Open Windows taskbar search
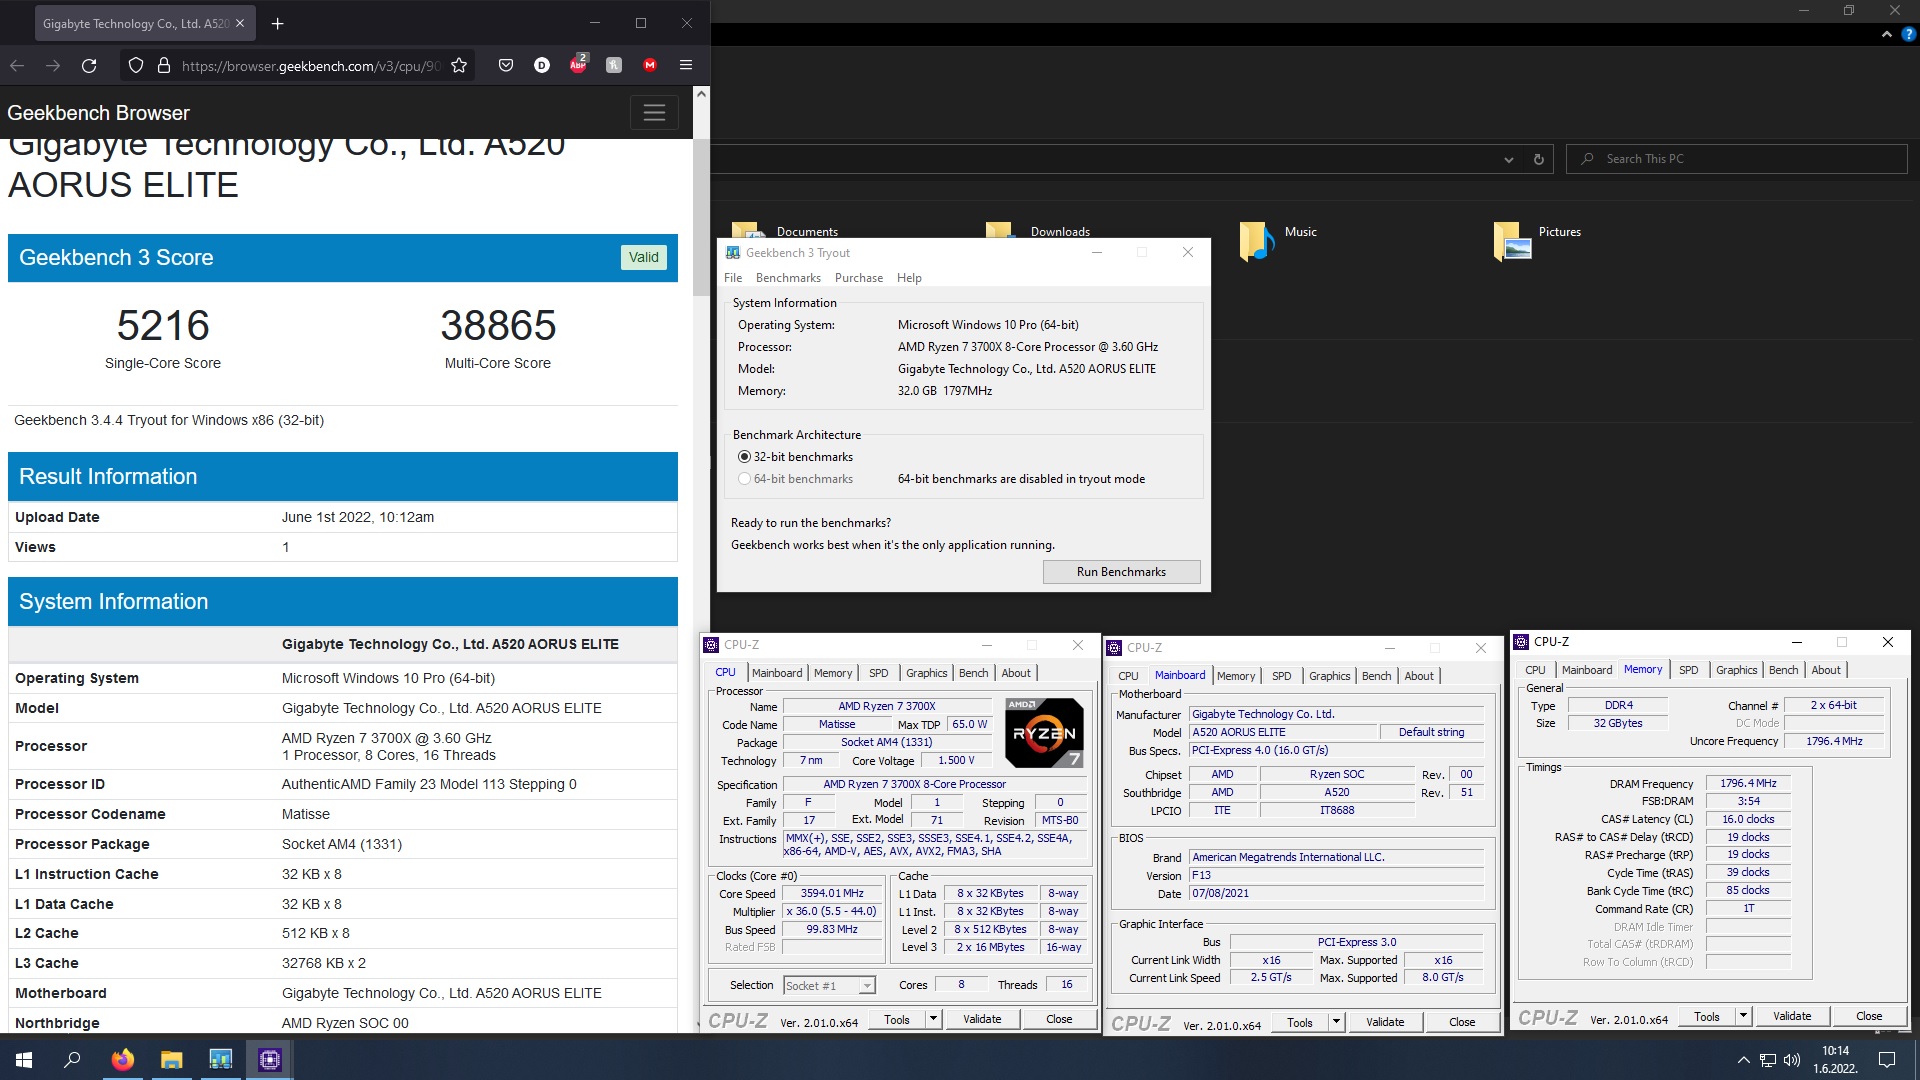The width and height of the screenshot is (1920, 1080). [72, 1060]
